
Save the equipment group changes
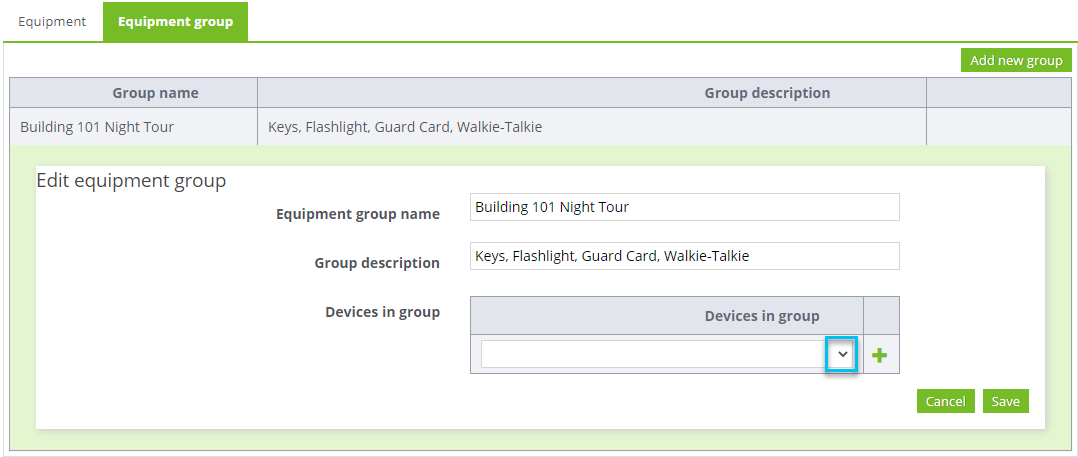coord(1005,401)
